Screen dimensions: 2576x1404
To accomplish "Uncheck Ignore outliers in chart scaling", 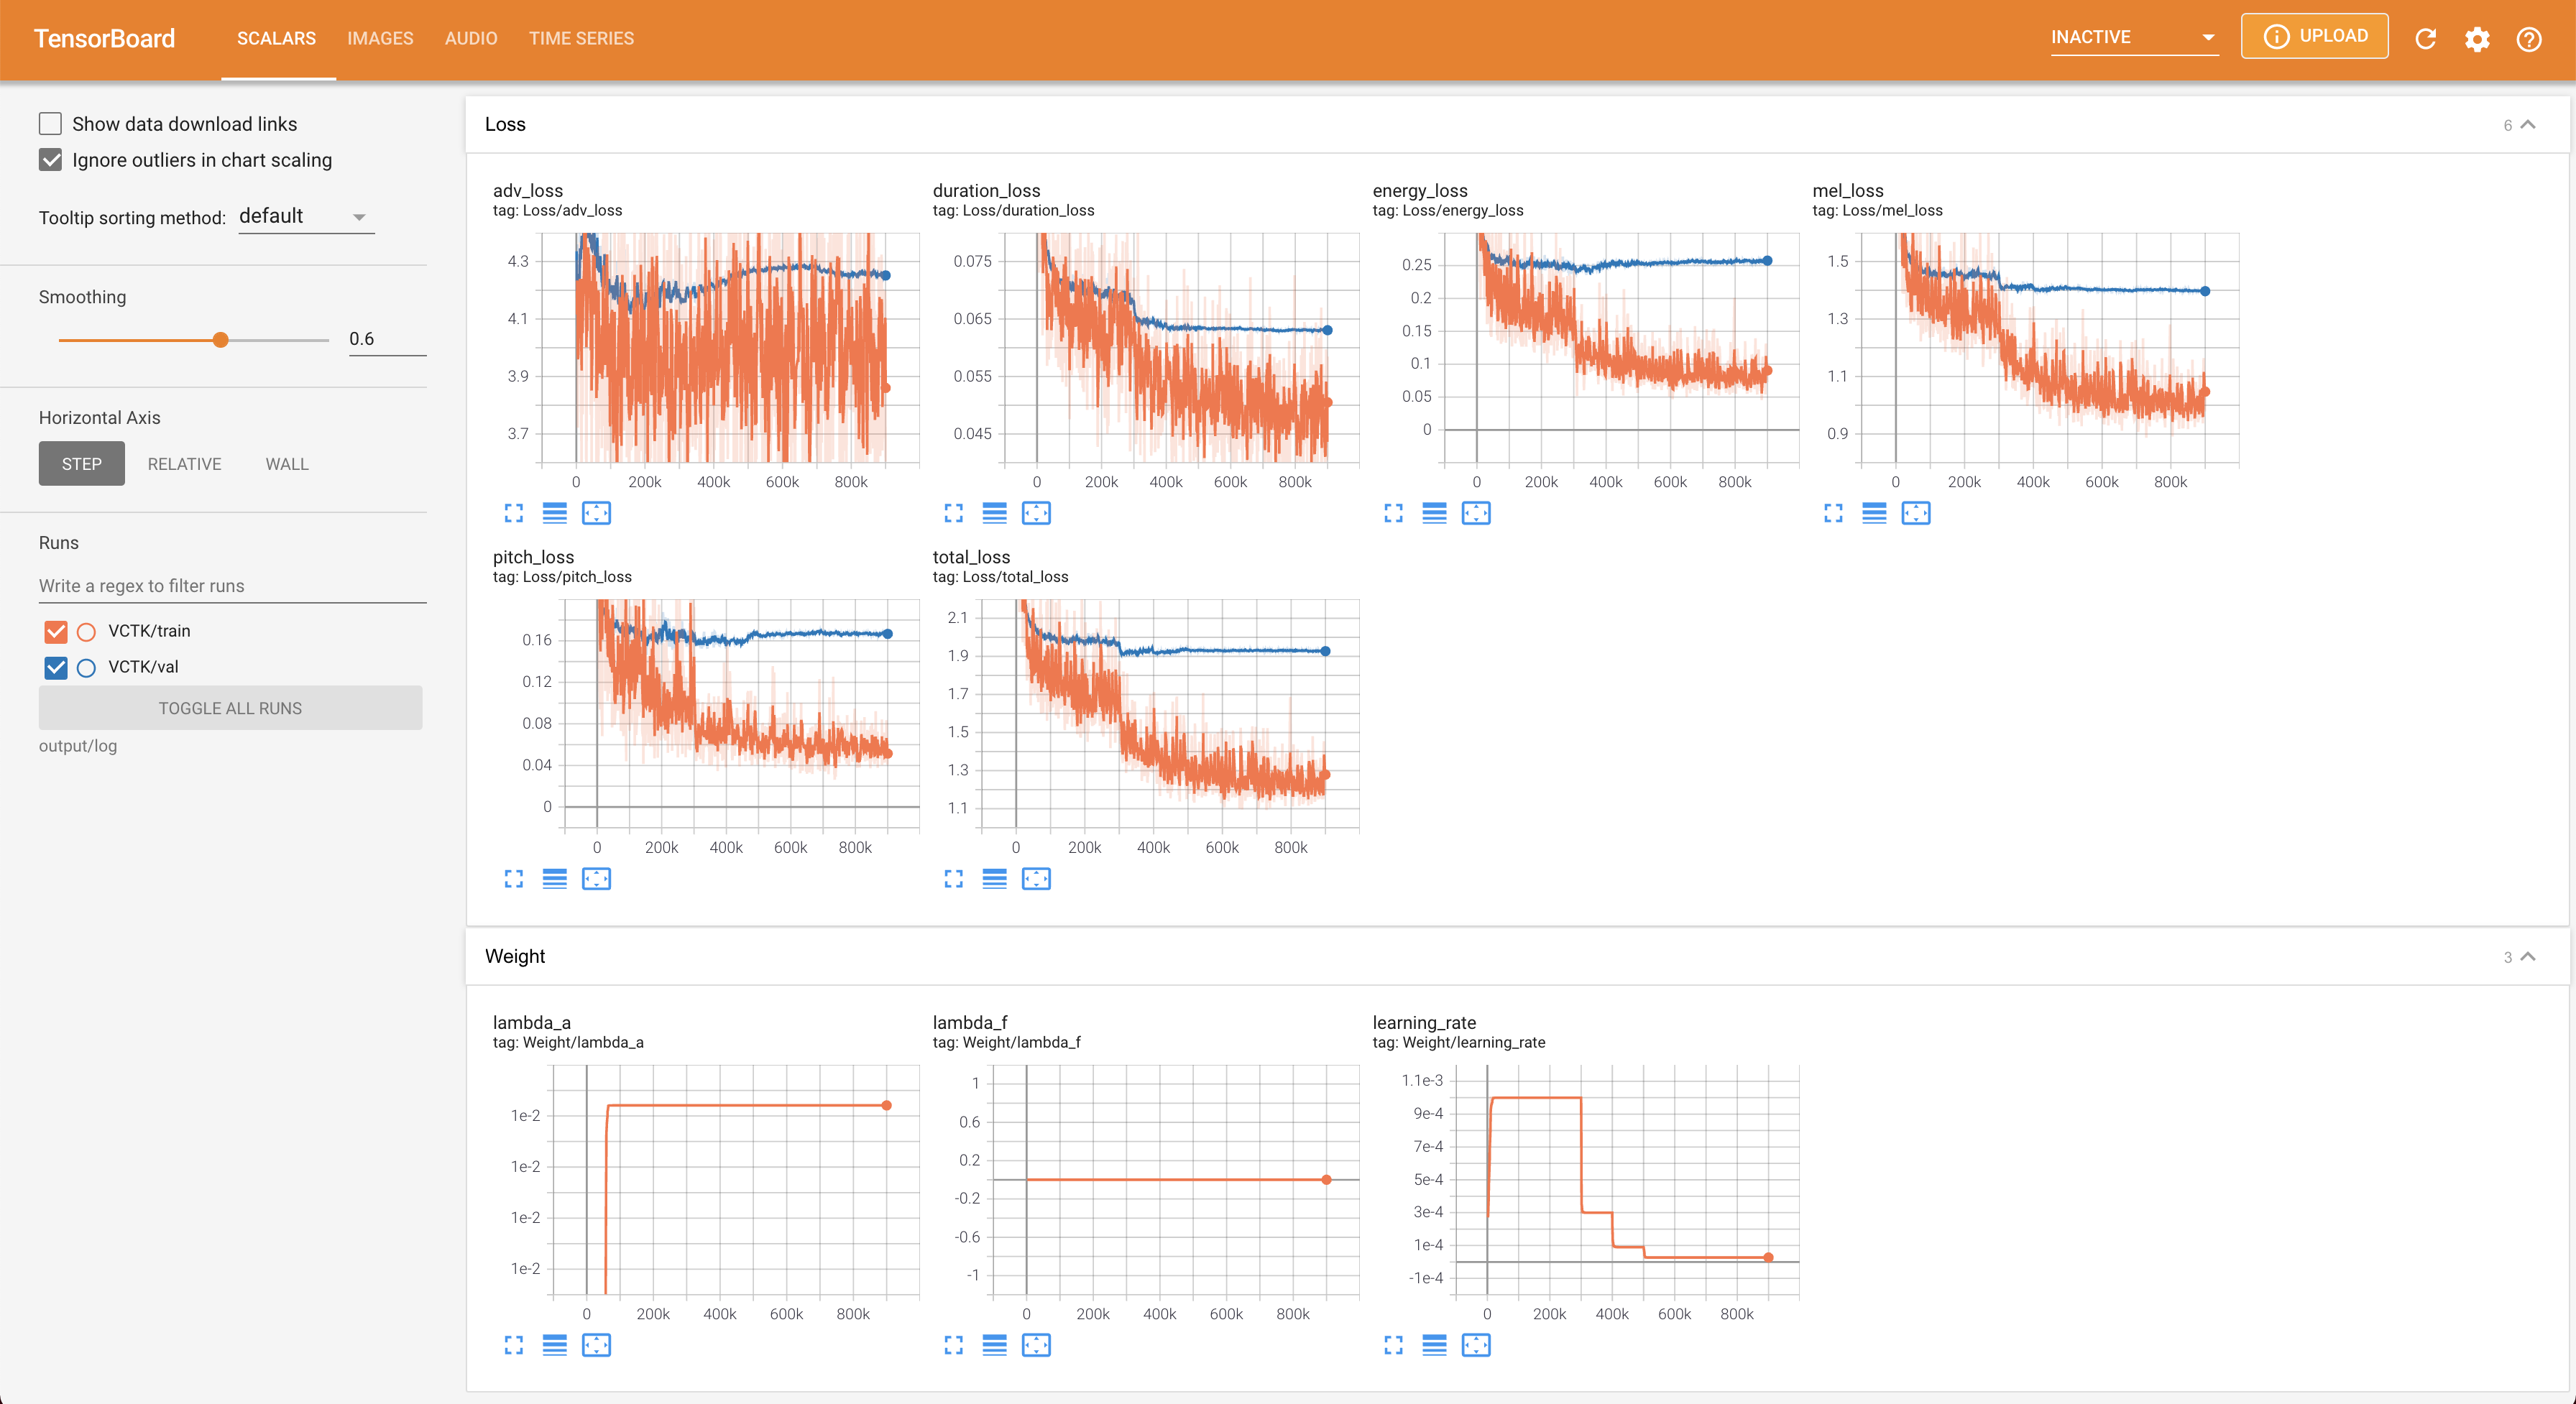I will 50,160.
